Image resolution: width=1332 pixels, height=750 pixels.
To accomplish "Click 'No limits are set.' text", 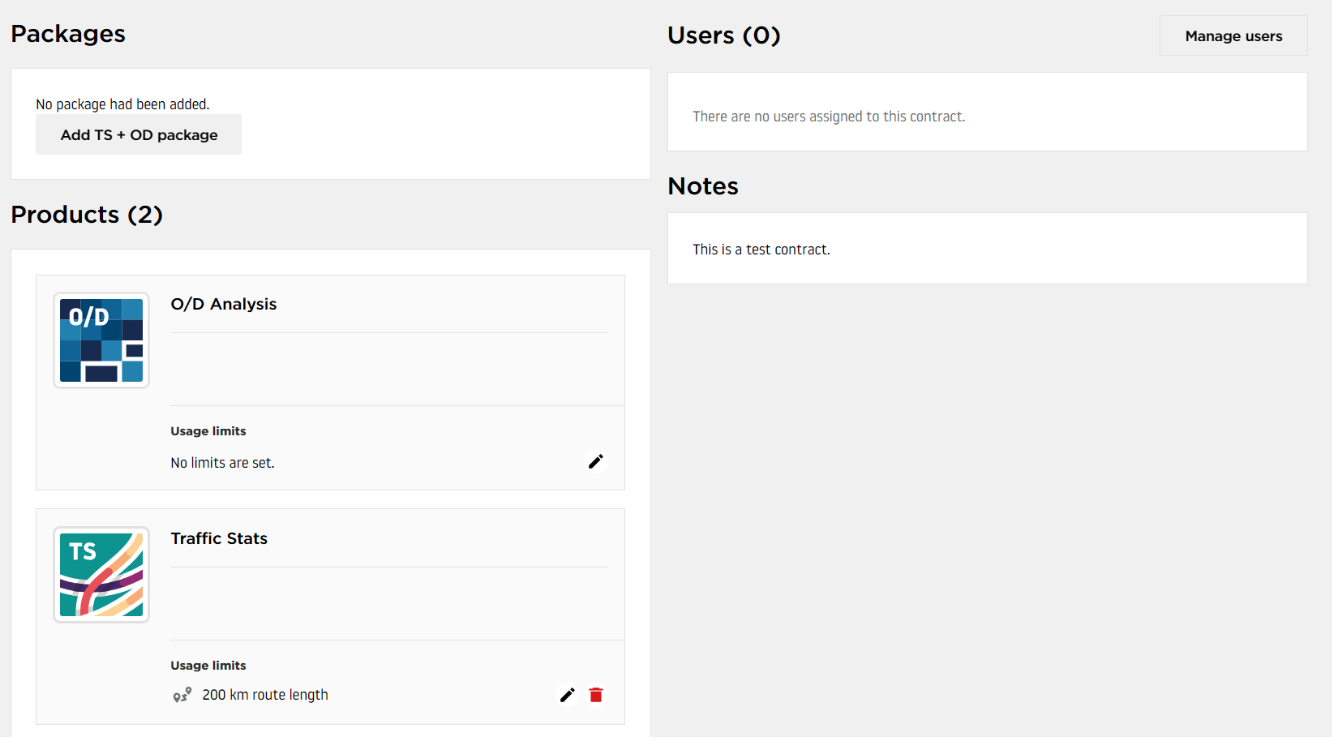I will 222,463.
